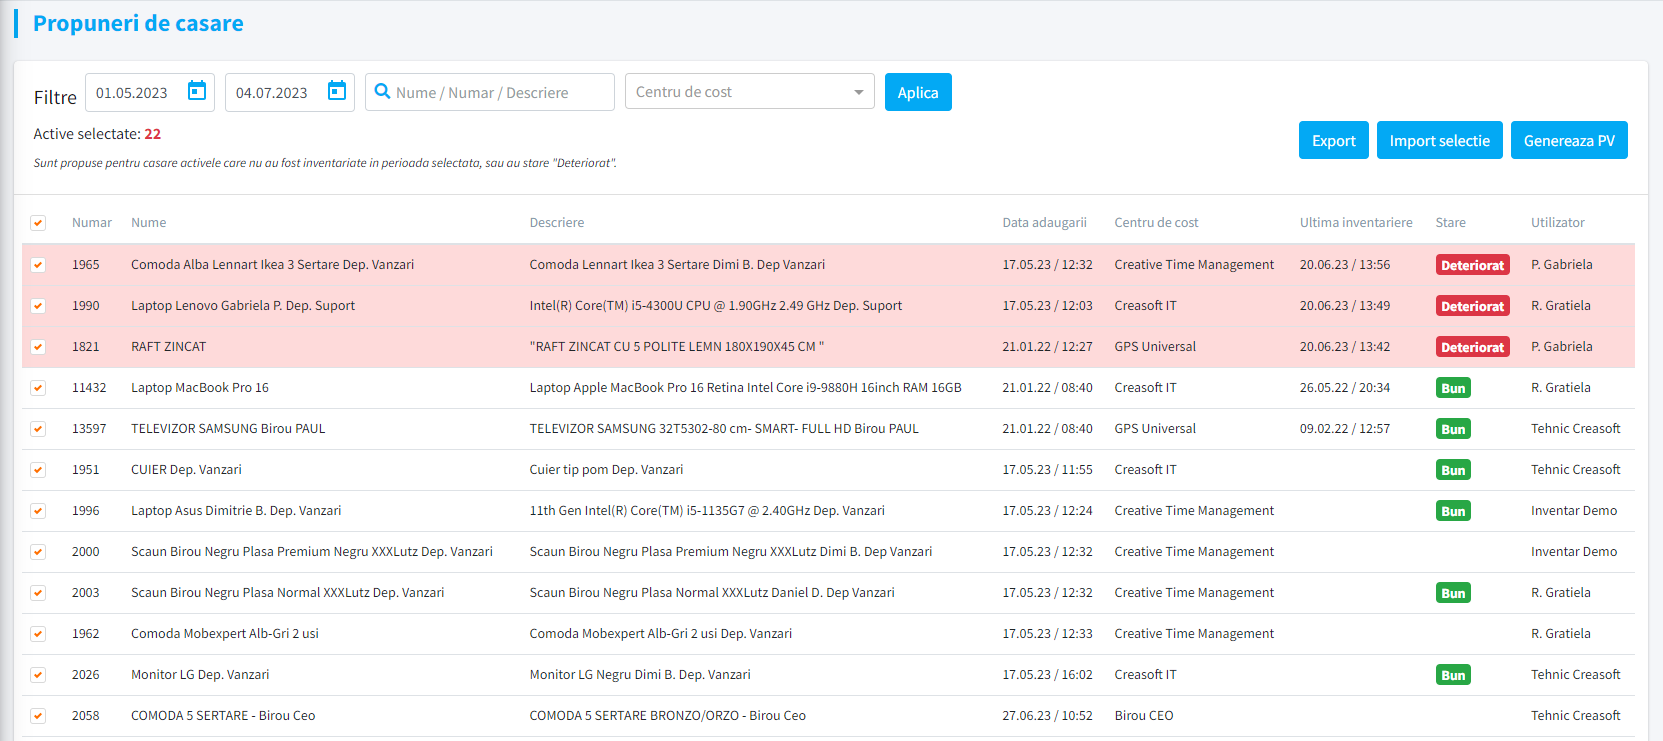Sort by Stare column header

coord(1451,223)
